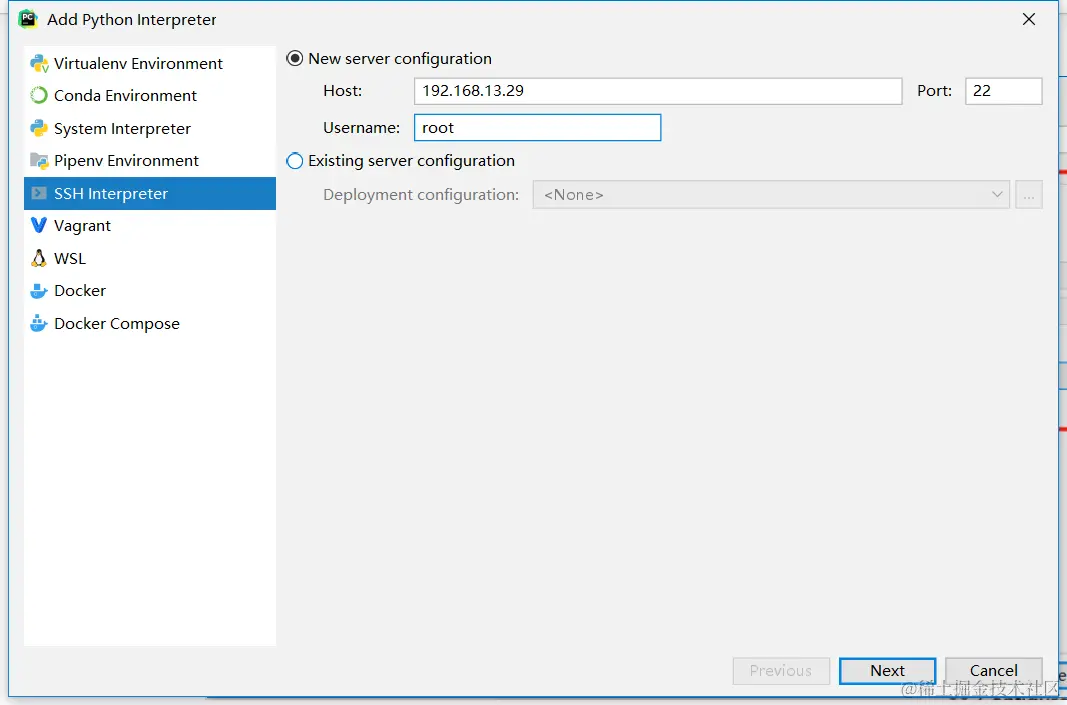The image size is (1067, 705).
Task: Click the Docker Compose icon
Action: click(39, 323)
